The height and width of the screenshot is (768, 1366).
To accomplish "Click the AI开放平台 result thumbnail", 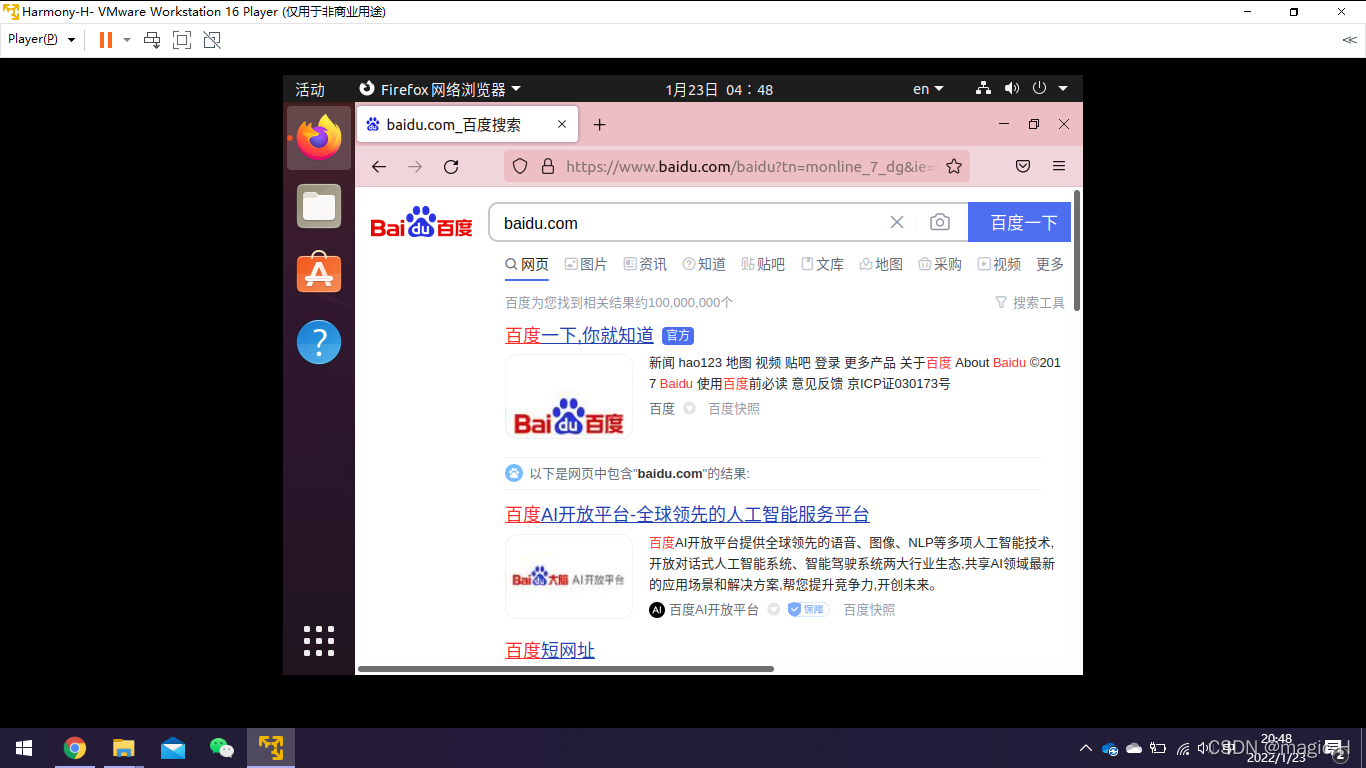I will tap(569, 577).
